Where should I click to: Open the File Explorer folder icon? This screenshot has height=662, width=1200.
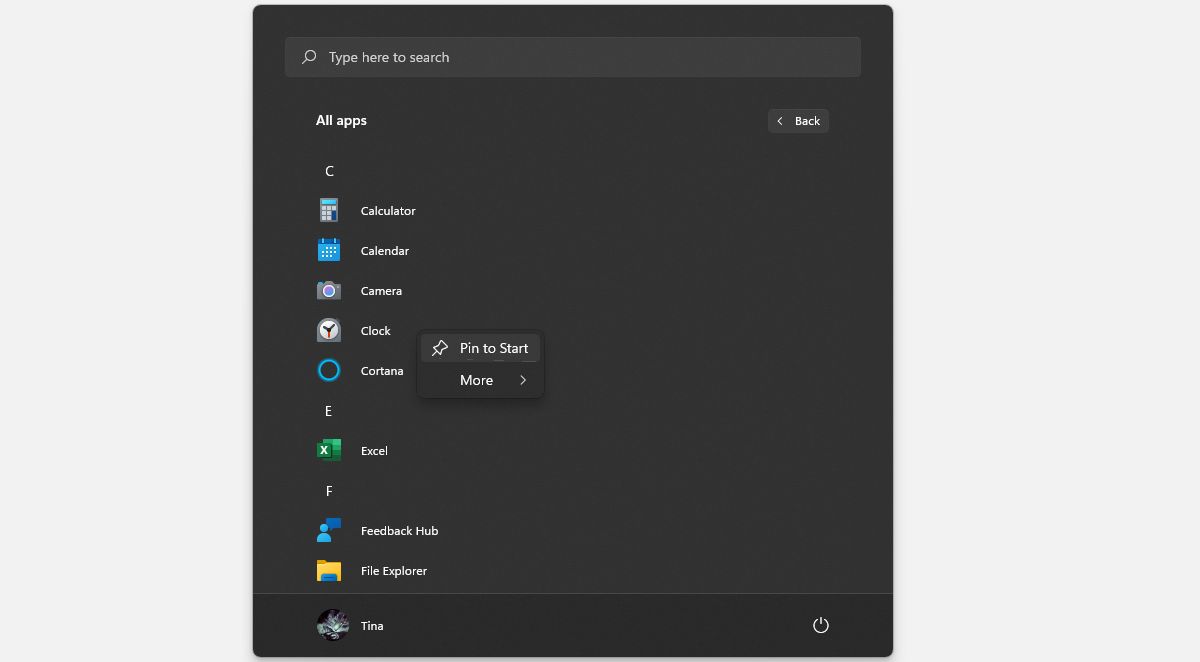coord(329,570)
